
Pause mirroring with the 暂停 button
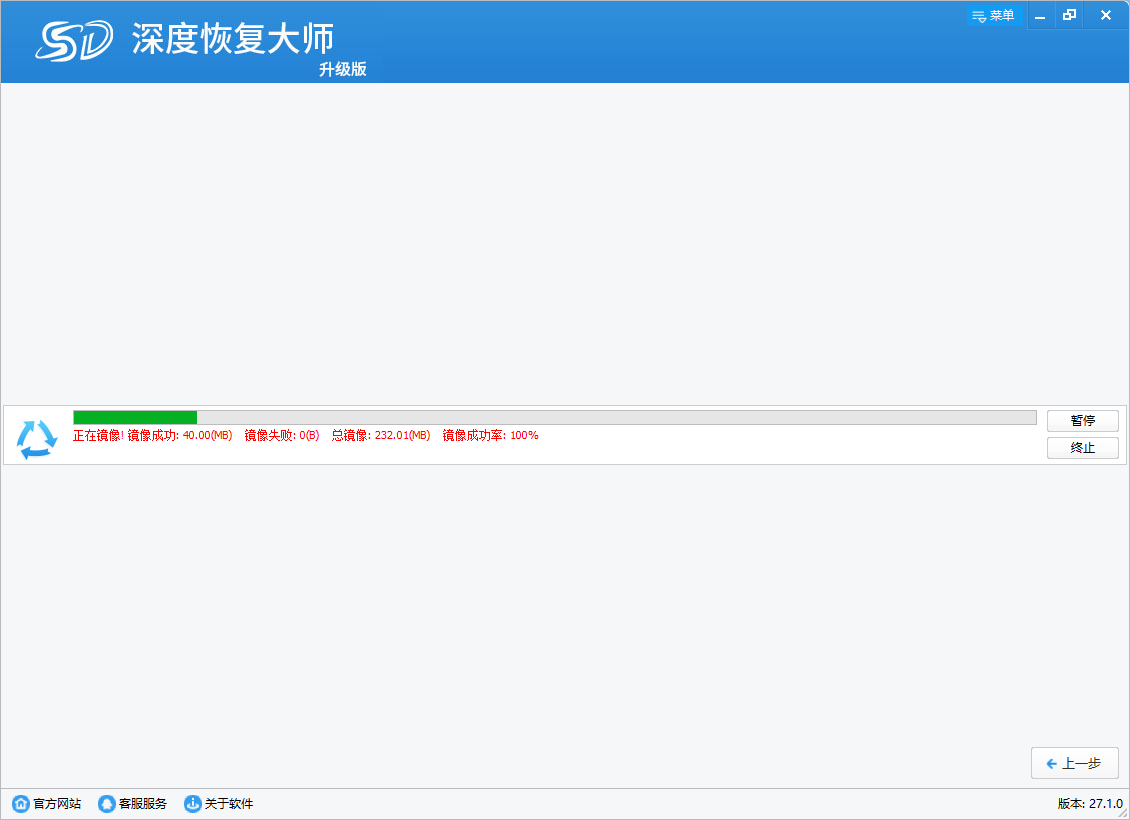pos(1082,420)
